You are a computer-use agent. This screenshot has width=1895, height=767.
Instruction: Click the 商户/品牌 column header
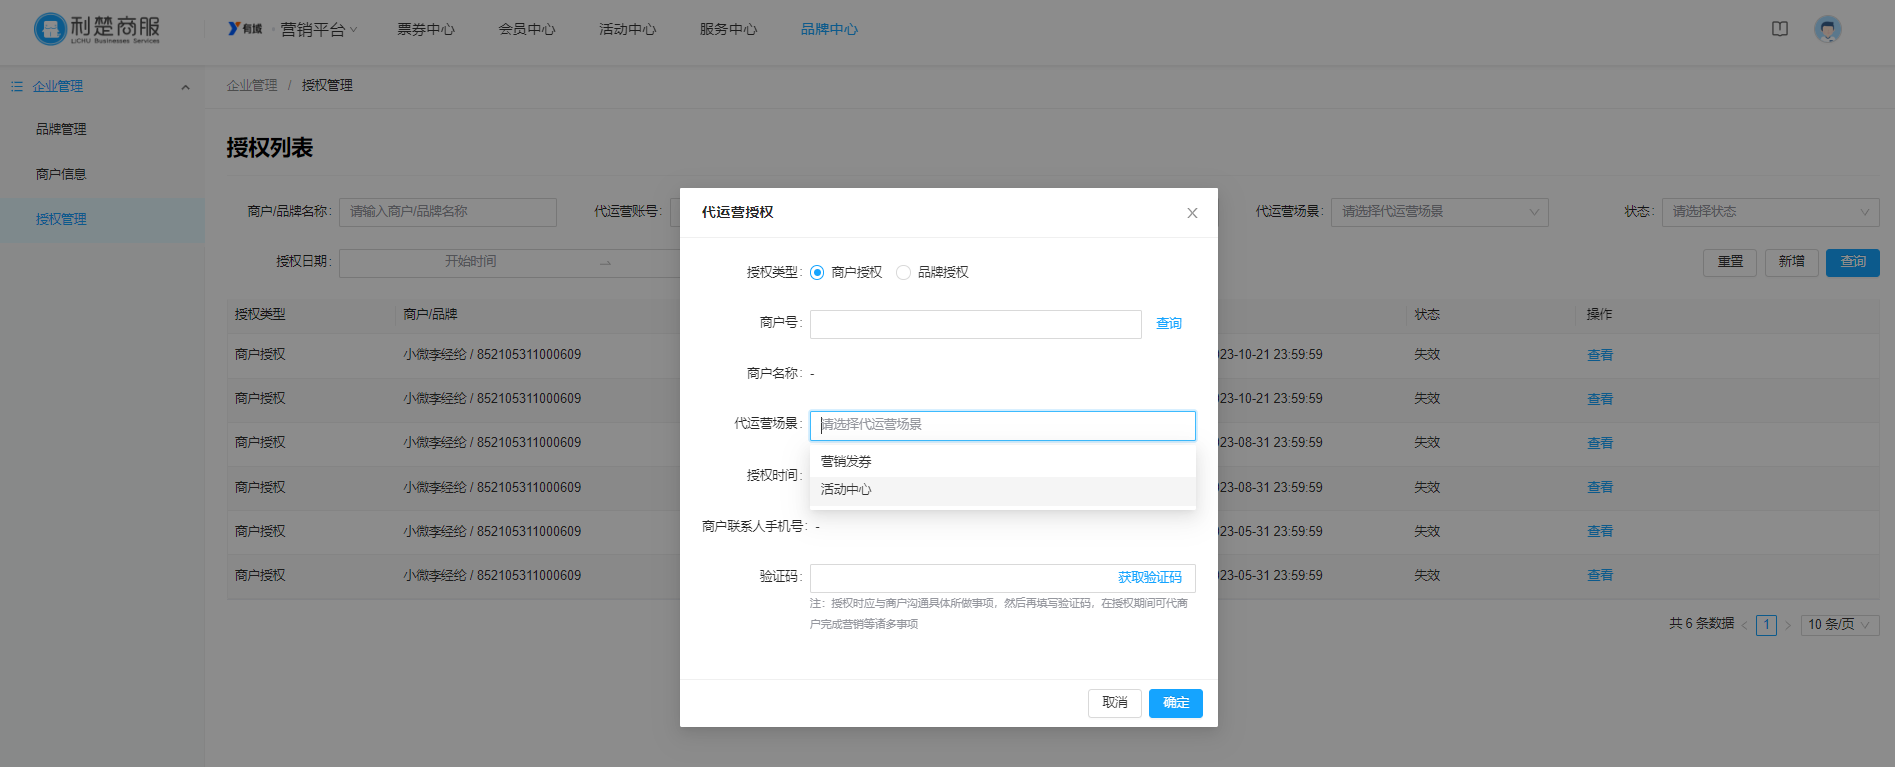pos(430,315)
